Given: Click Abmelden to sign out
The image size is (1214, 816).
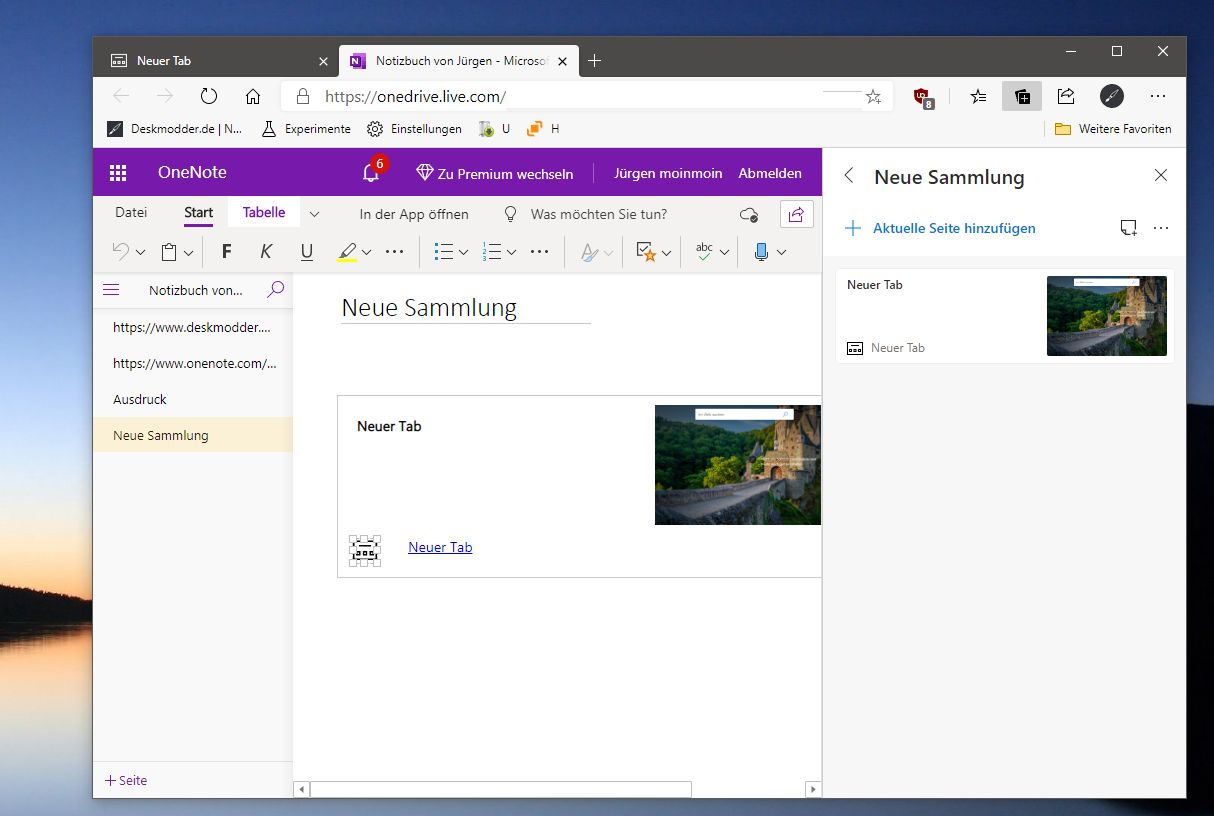Looking at the screenshot, I should [770, 173].
